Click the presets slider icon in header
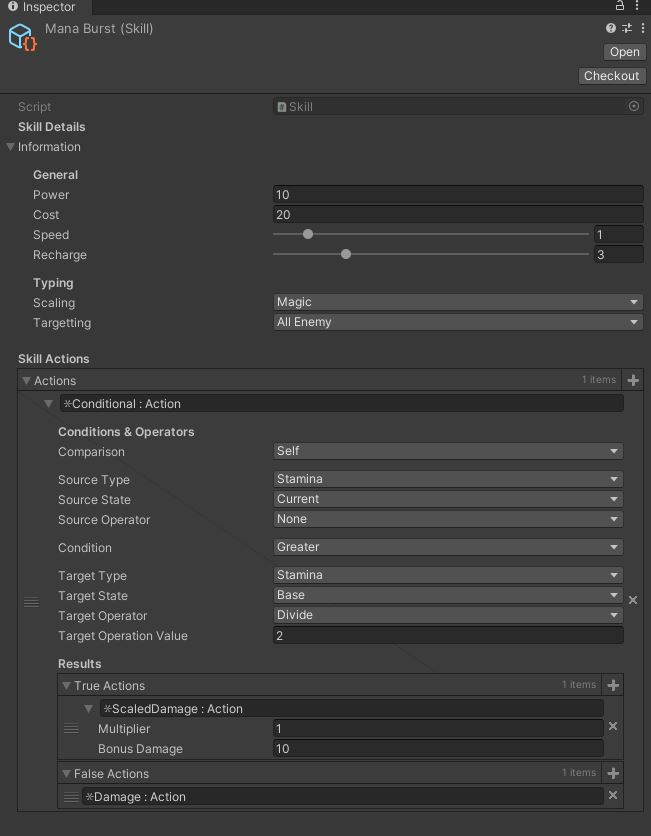The width and height of the screenshot is (651, 836). 627,29
